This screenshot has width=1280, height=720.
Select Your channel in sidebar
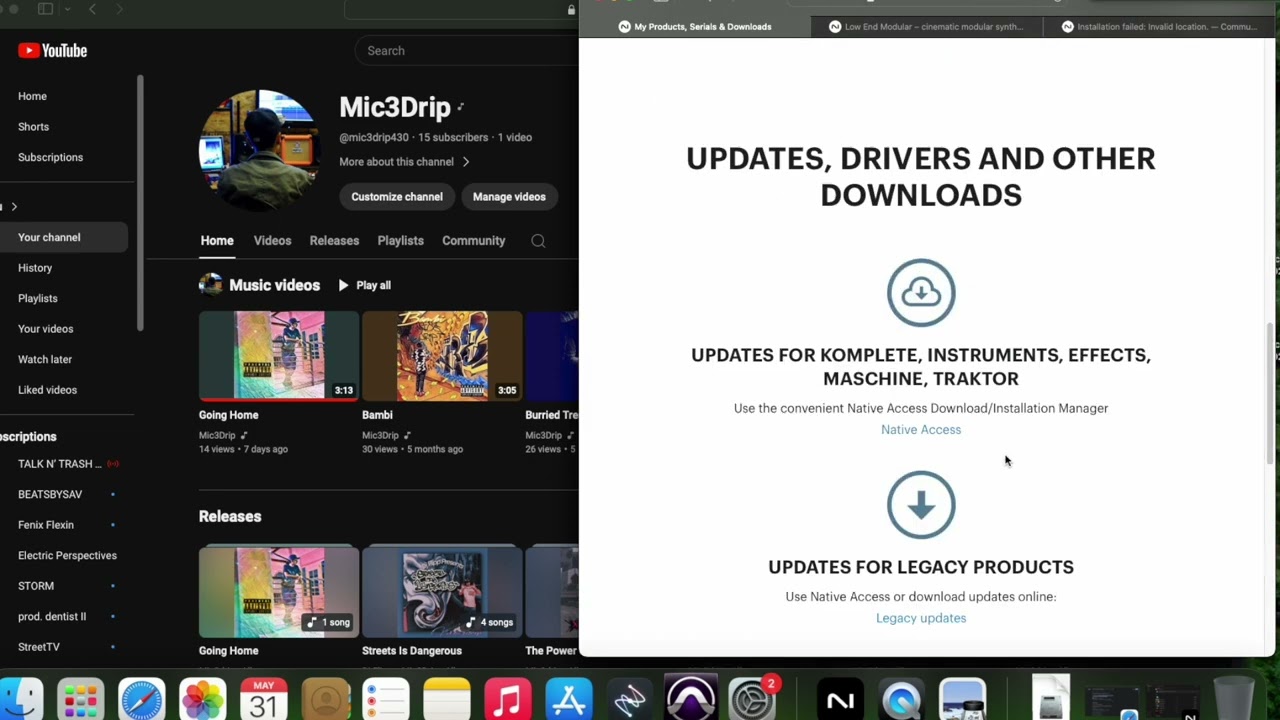(x=64, y=238)
